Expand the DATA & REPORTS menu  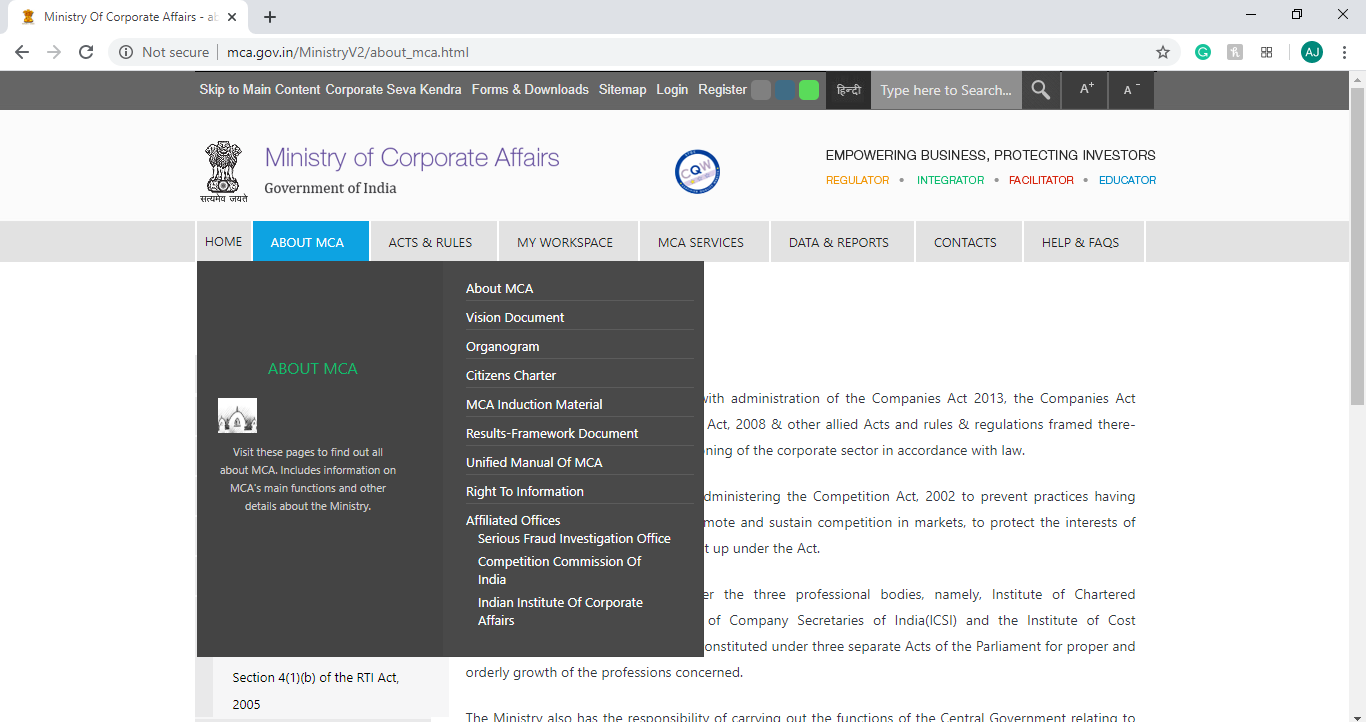pyautogui.click(x=838, y=242)
